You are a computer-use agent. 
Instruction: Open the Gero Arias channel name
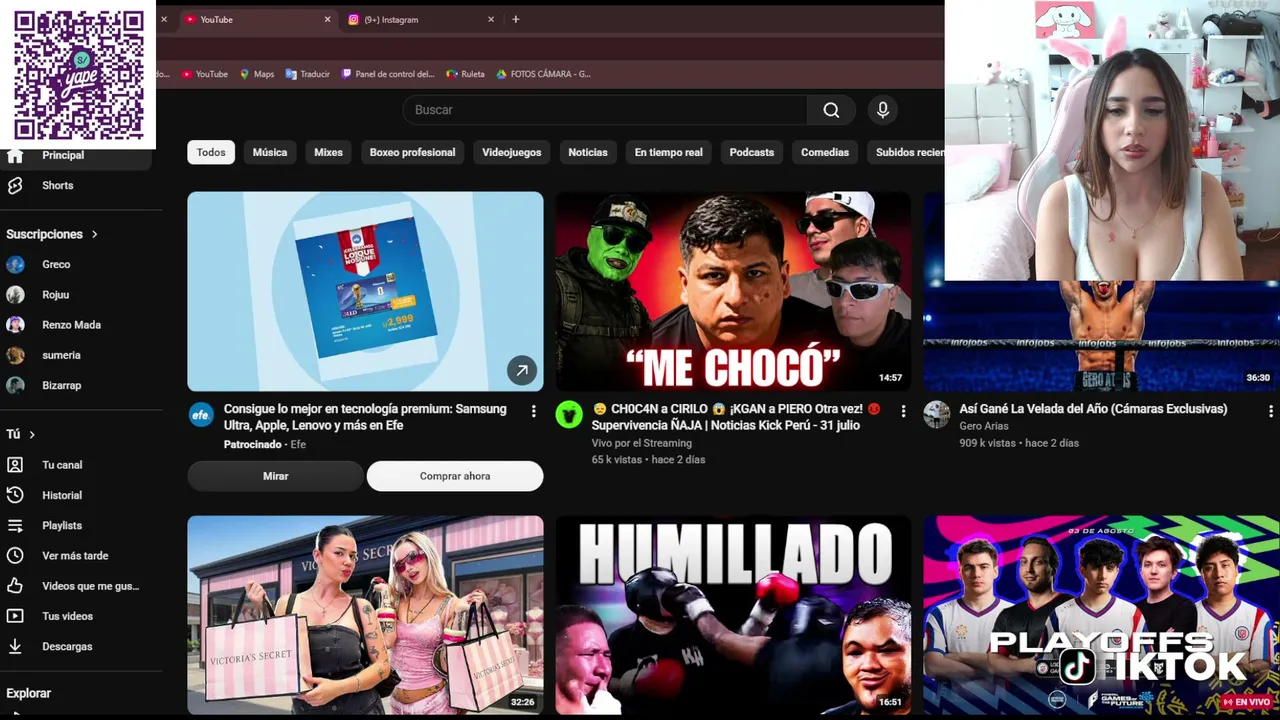[984, 426]
